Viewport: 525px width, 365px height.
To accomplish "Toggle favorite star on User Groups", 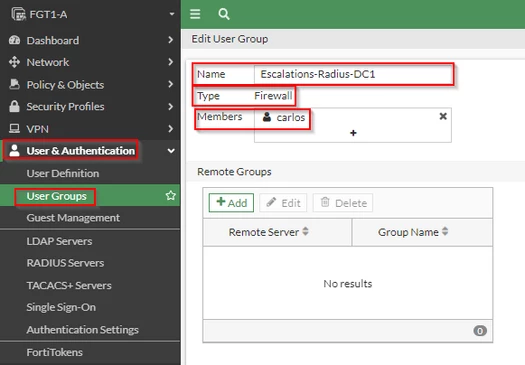I will 171,196.
